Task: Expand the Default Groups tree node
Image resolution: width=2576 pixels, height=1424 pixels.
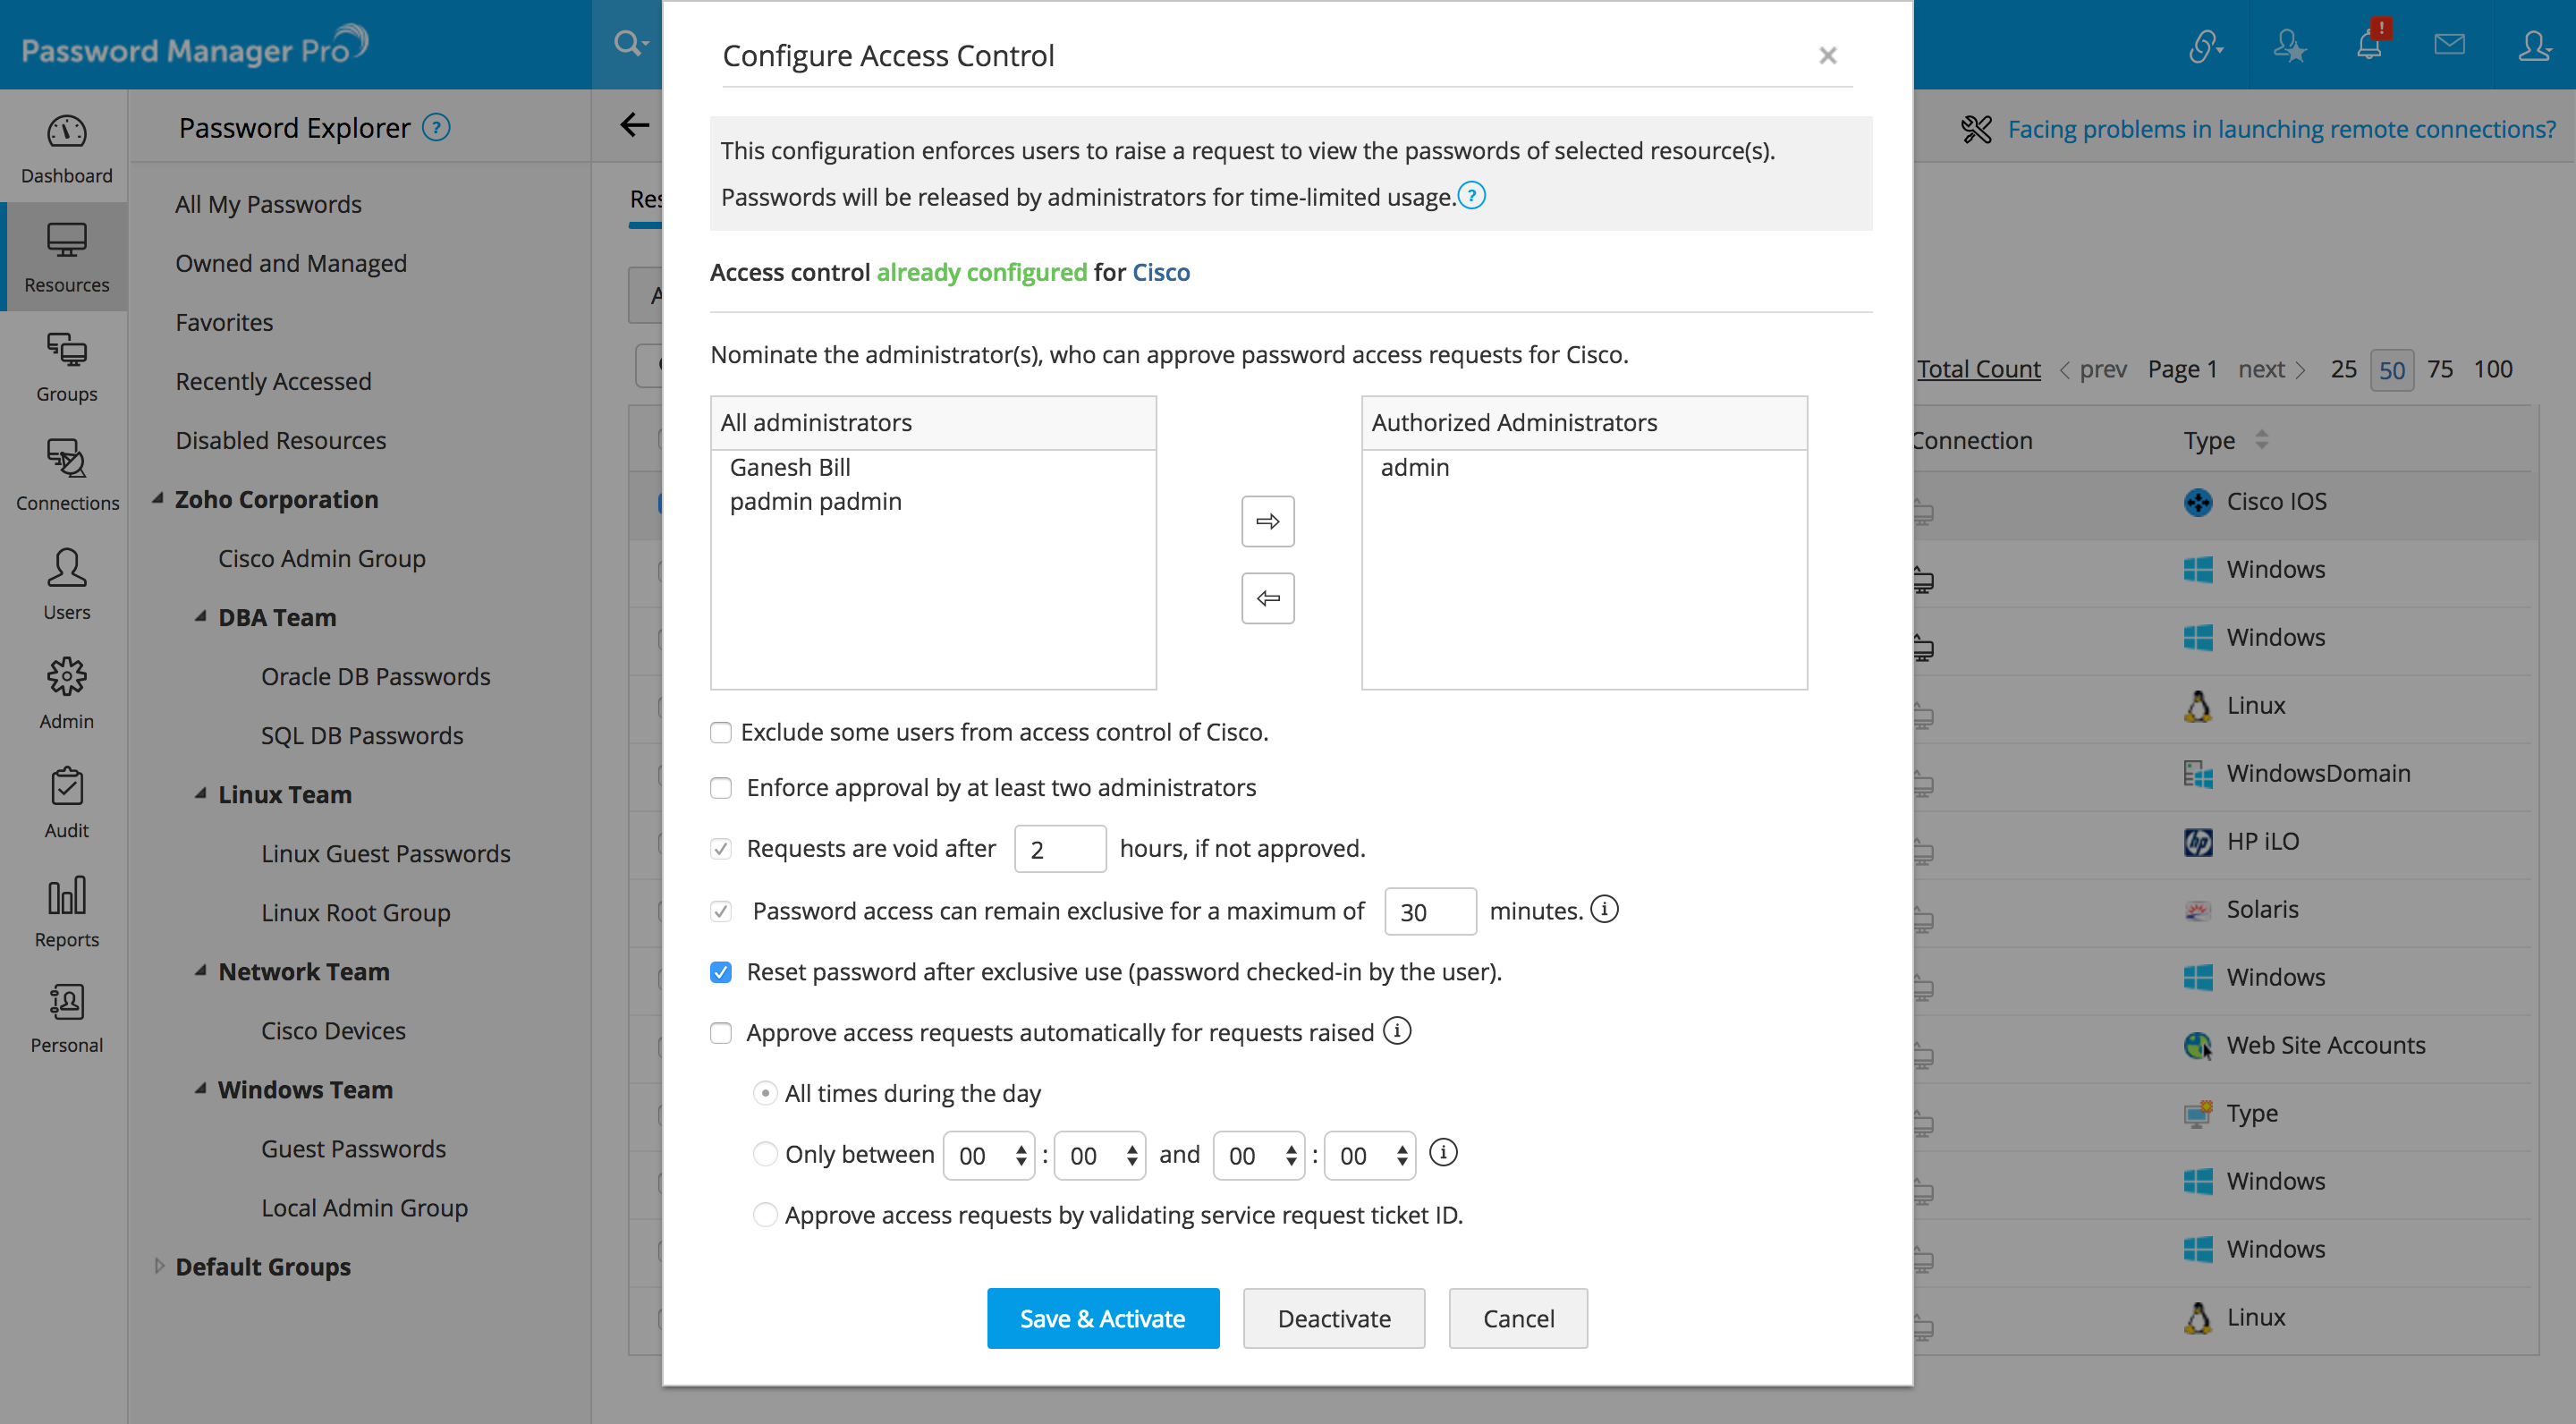Action: pyautogui.click(x=159, y=1266)
